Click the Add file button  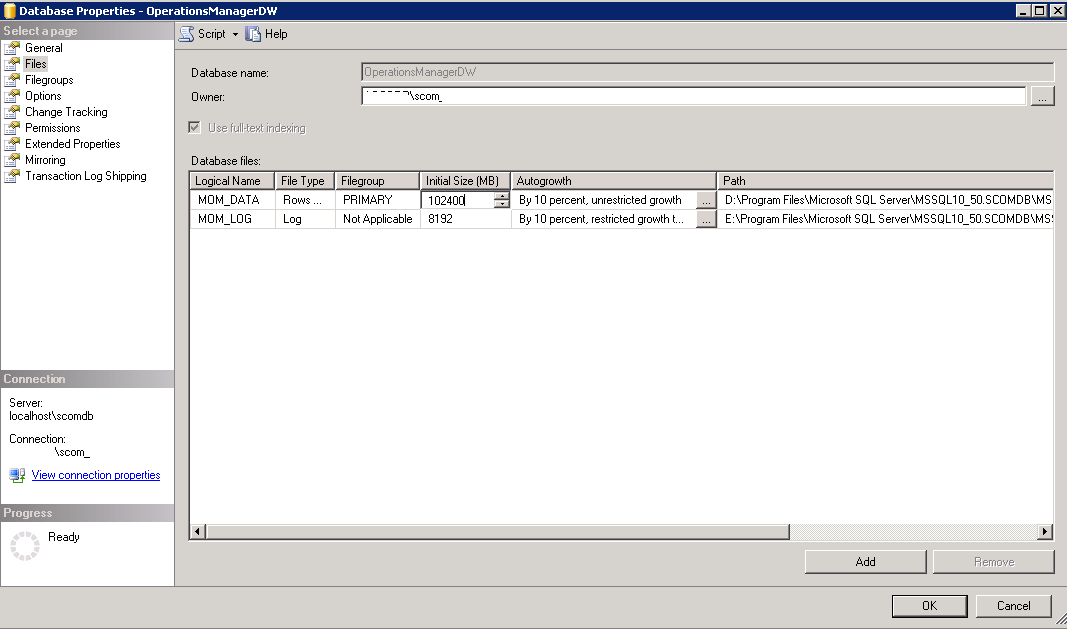(x=866, y=562)
